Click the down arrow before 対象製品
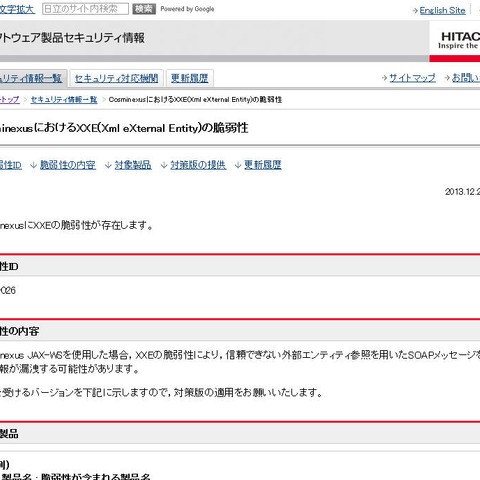Screen dimensions: 480x480 point(108,165)
